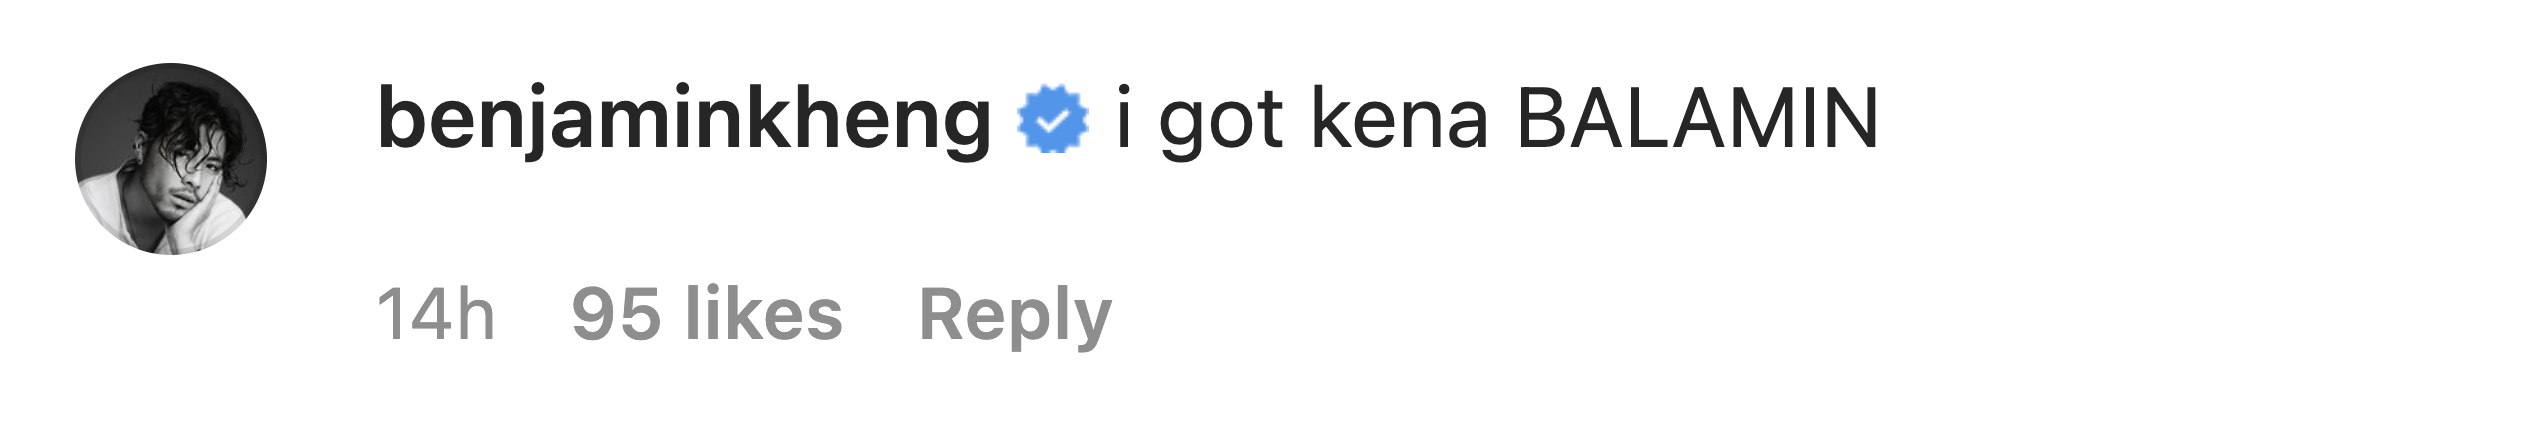Viewport: 2544px width, 436px height.
Task: View the 95 likes list
Action: [x=707, y=314]
